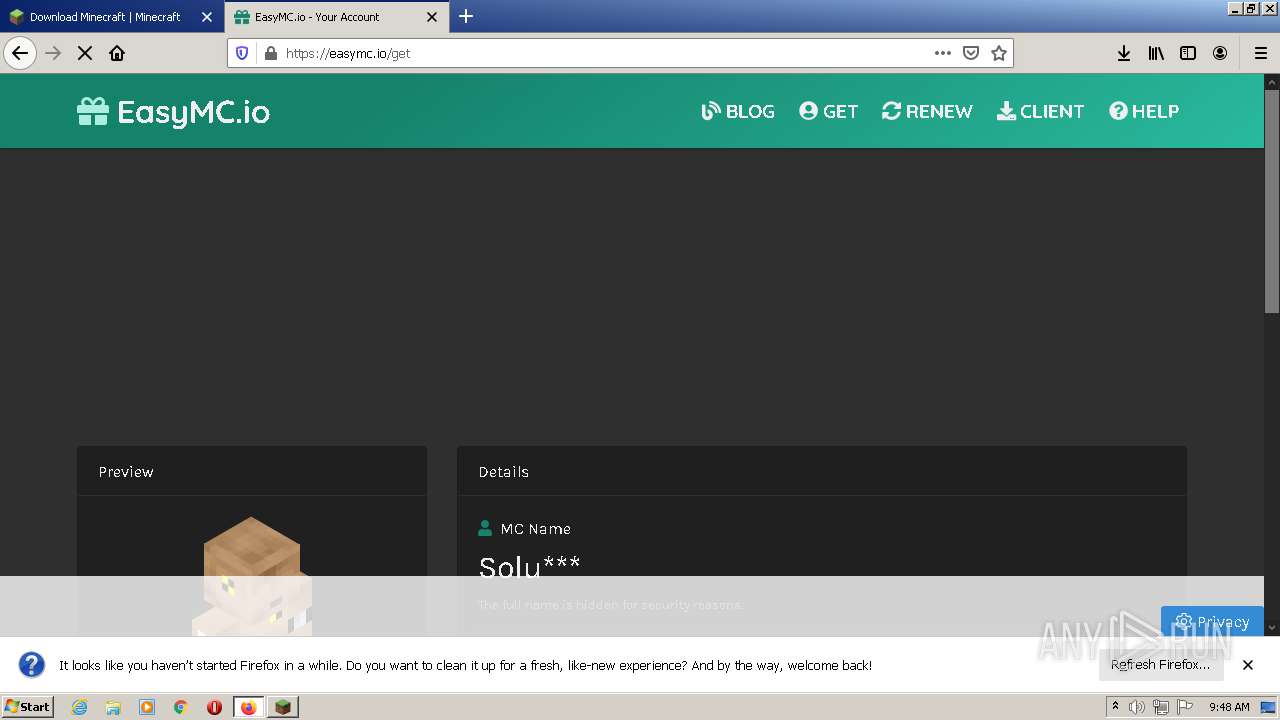This screenshot has width=1280, height=720.
Task: Save page to Pocket
Action: [970, 53]
